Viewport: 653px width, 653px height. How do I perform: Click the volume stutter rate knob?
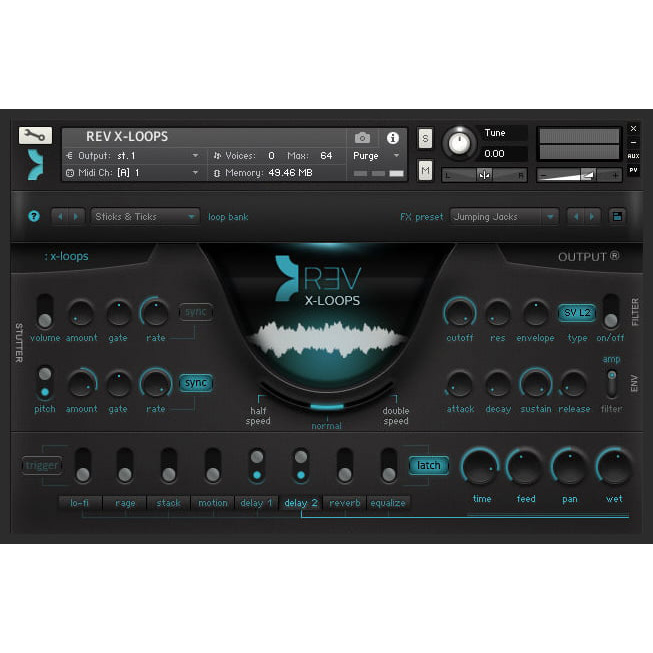155,313
